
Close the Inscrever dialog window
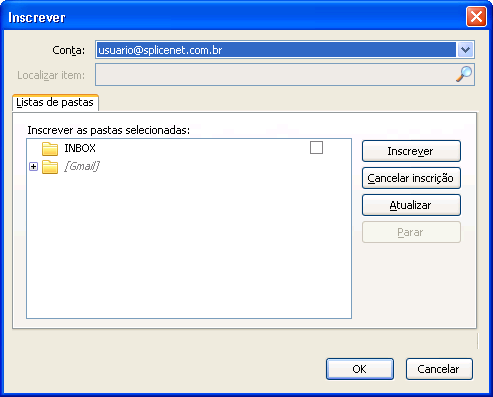pos(476,17)
